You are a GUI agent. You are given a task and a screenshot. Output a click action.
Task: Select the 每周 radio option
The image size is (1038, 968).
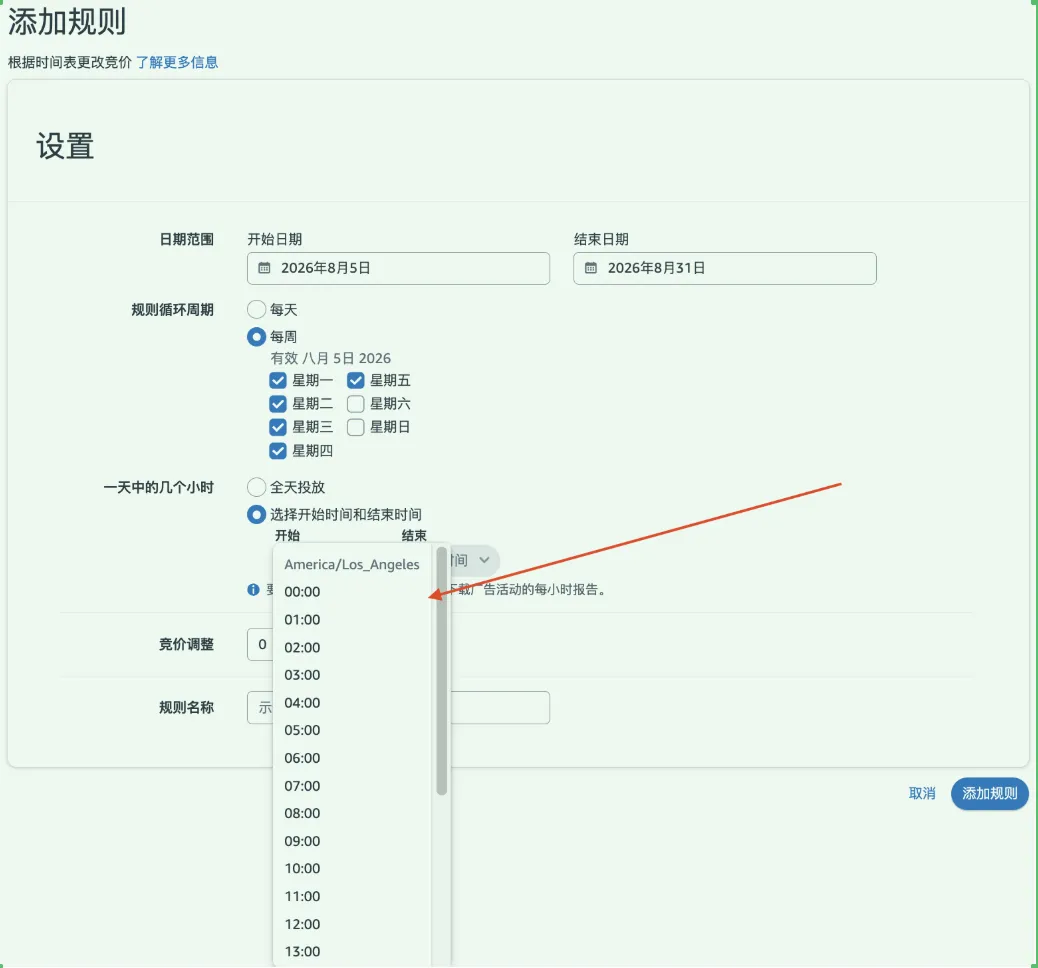coord(256,337)
